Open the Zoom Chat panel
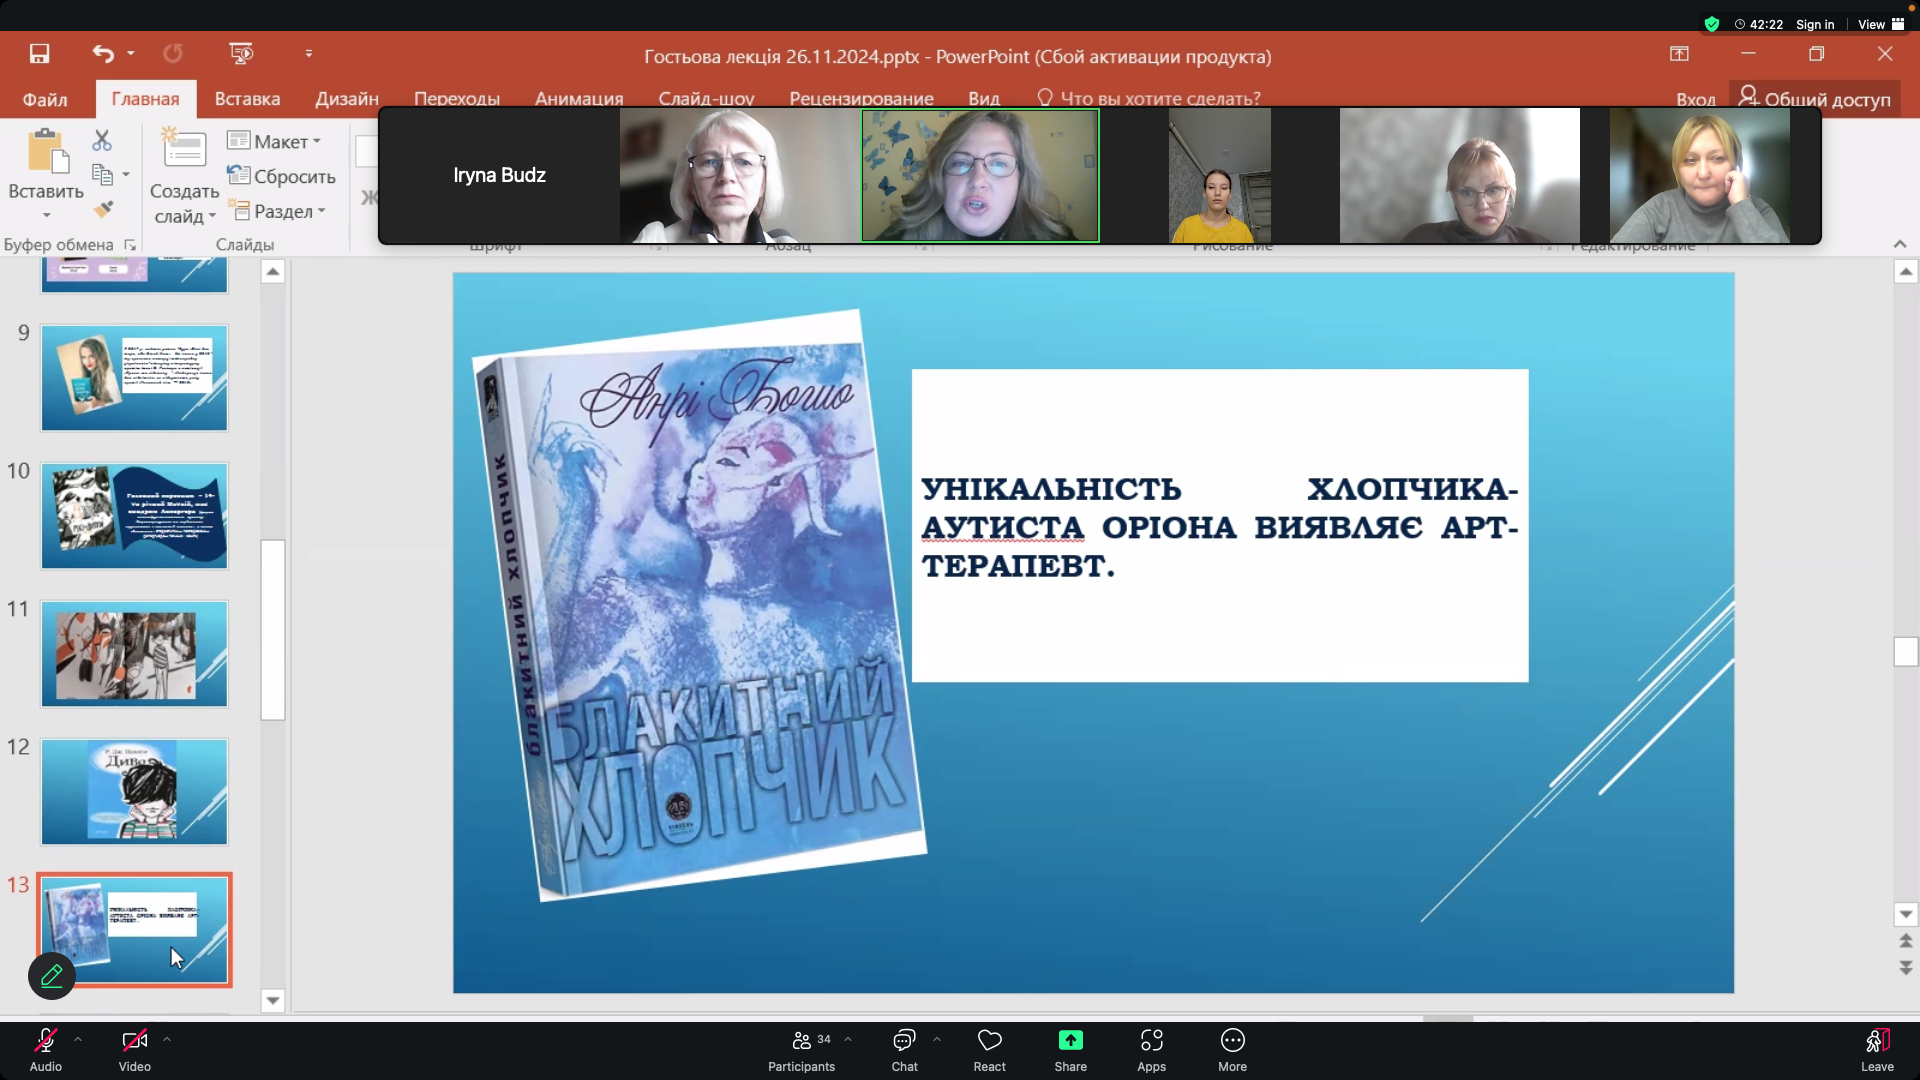The height and width of the screenshot is (1080, 1920). [x=905, y=1050]
